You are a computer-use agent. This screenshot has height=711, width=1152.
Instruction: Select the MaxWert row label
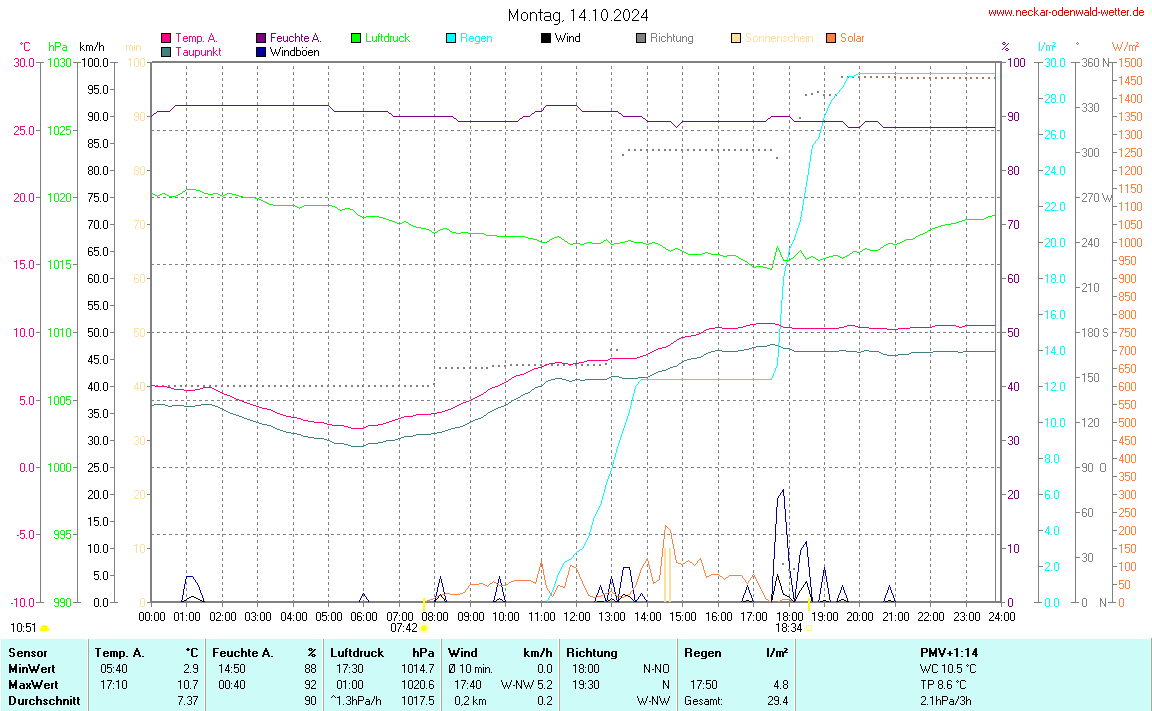[x=32, y=685]
